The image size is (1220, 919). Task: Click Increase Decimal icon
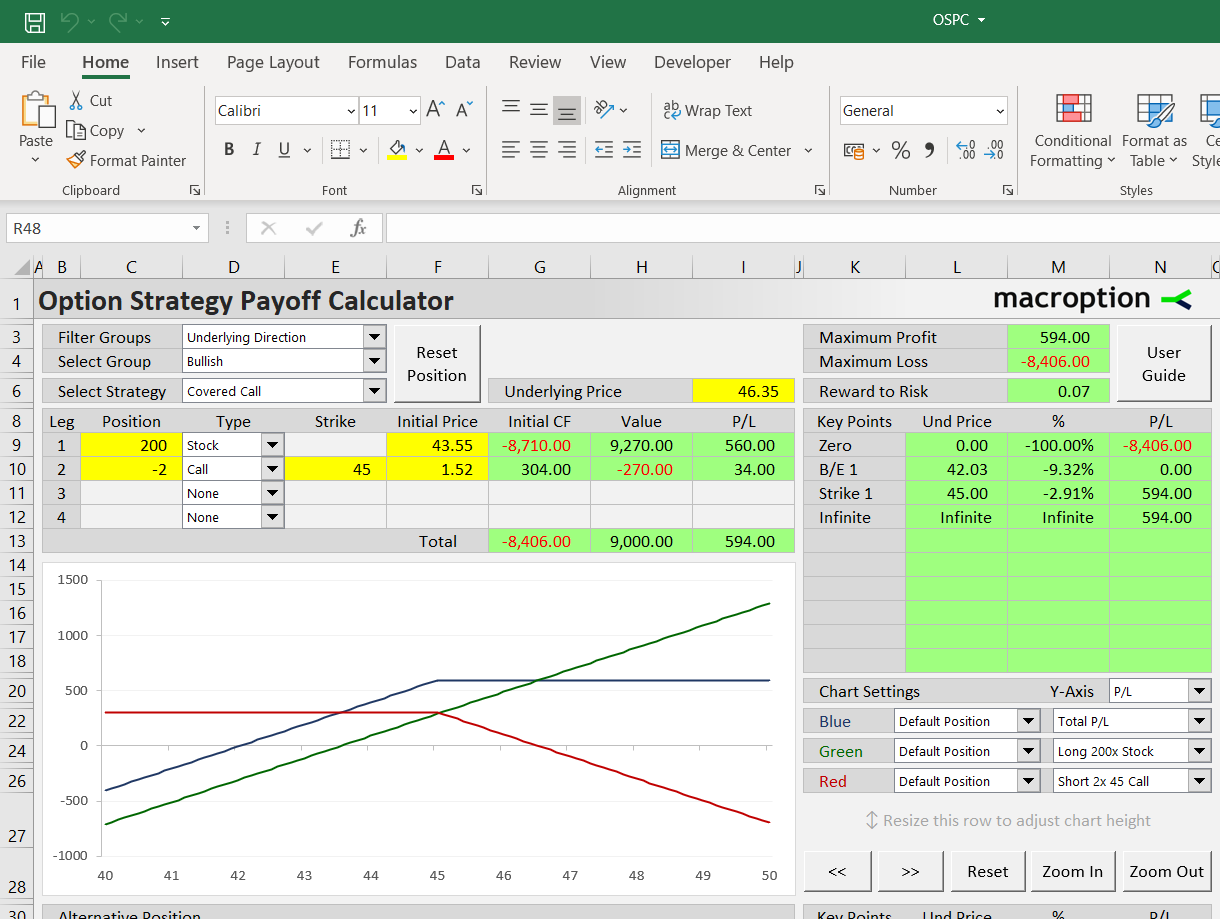[966, 150]
